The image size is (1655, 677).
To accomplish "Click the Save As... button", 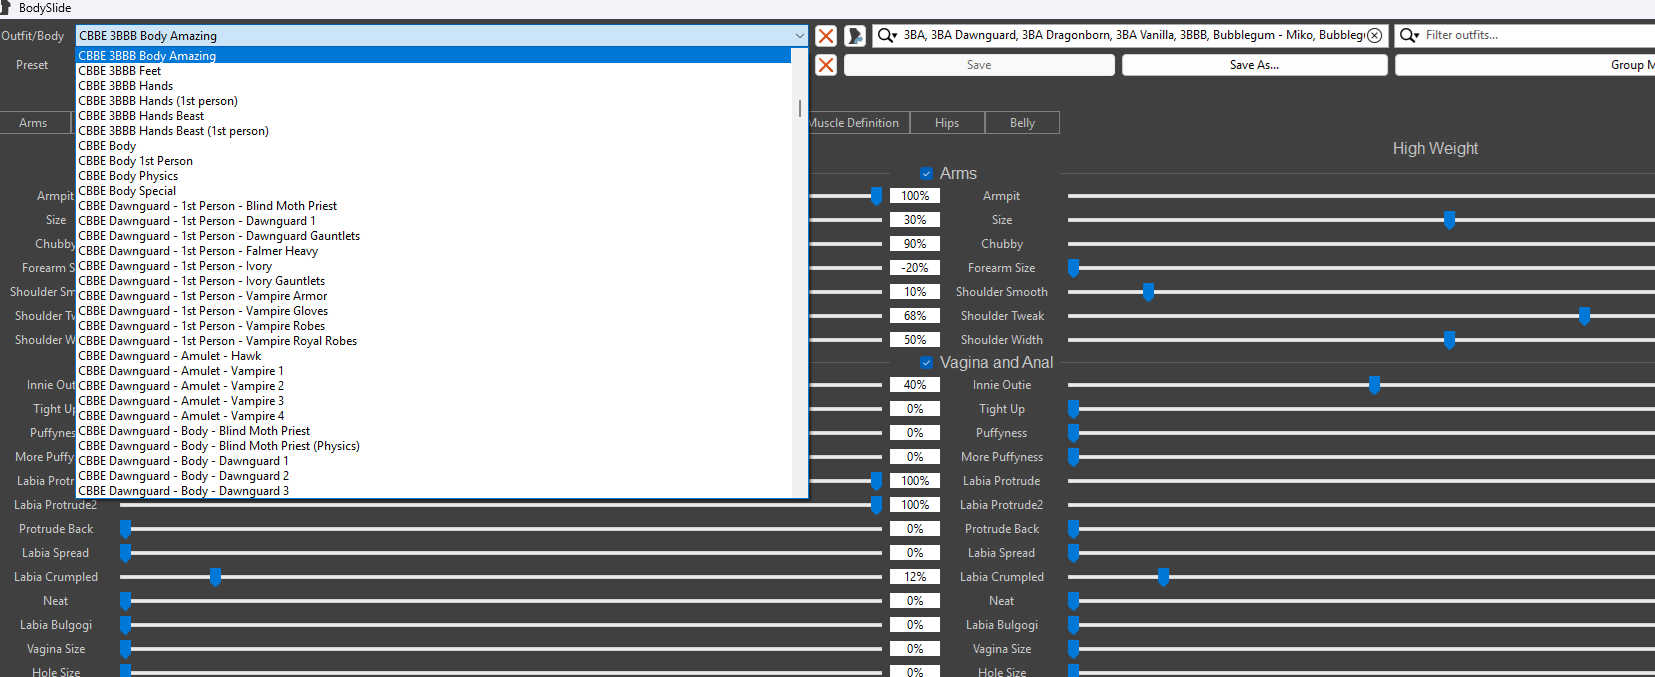I will (1254, 65).
